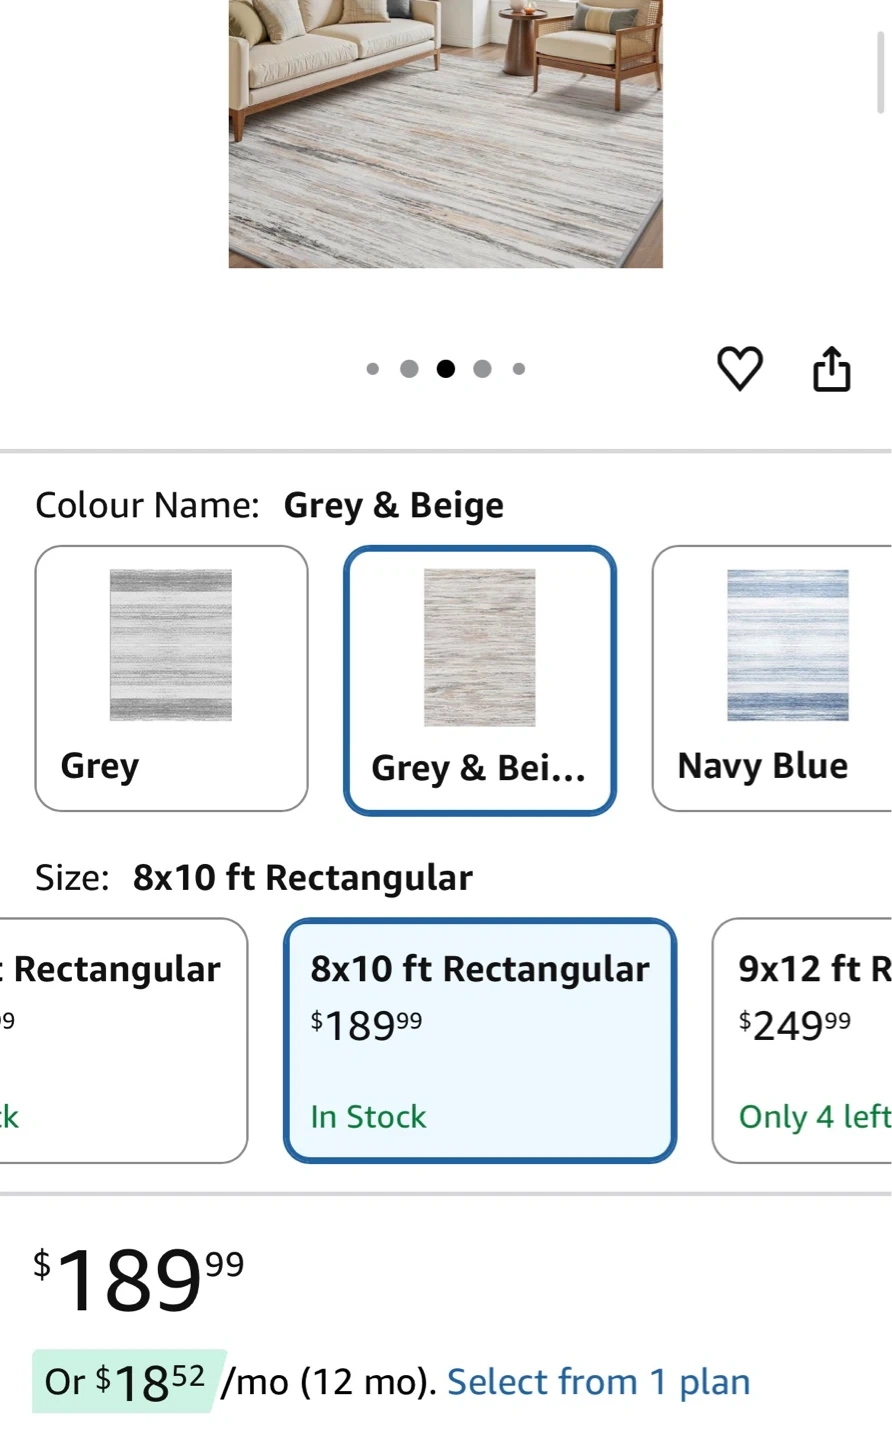Tap the heart wishlist icon
Image resolution: width=892 pixels, height=1440 pixels.
tap(740, 369)
